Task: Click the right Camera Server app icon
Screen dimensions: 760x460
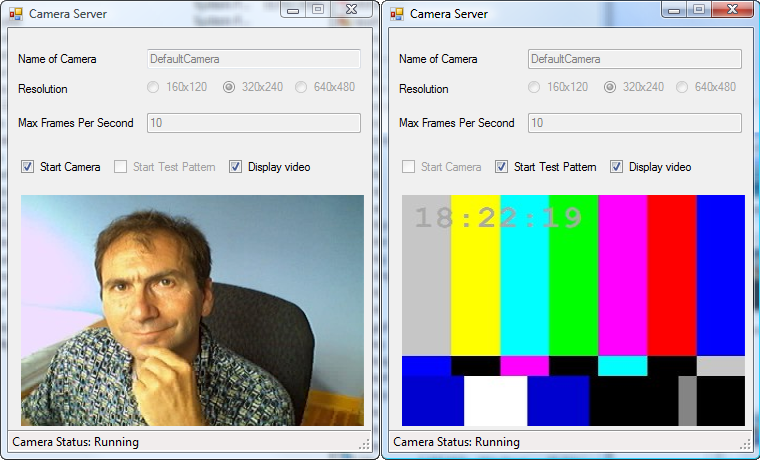Action: pos(397,14)
